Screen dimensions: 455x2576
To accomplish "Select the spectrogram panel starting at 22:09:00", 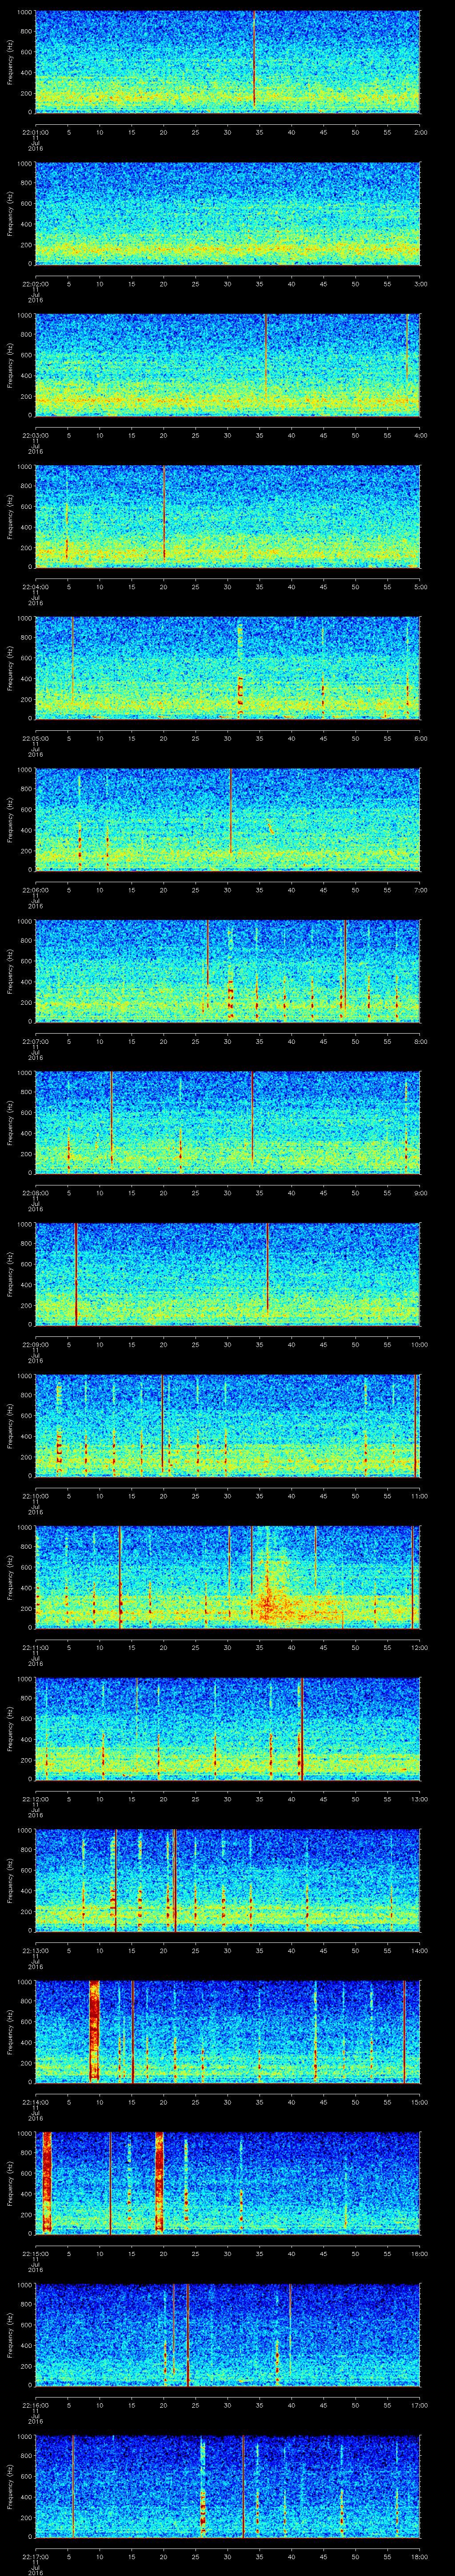I will click(x=228, y=1274).
